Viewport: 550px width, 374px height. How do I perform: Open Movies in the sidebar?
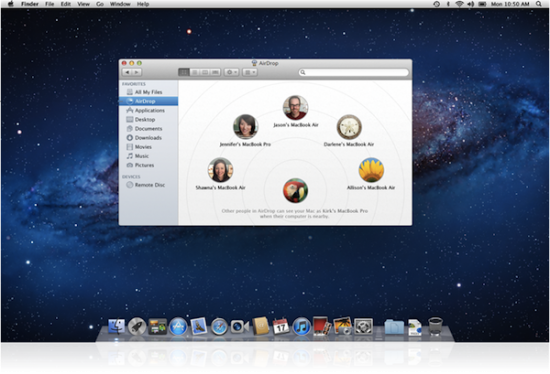148,147
